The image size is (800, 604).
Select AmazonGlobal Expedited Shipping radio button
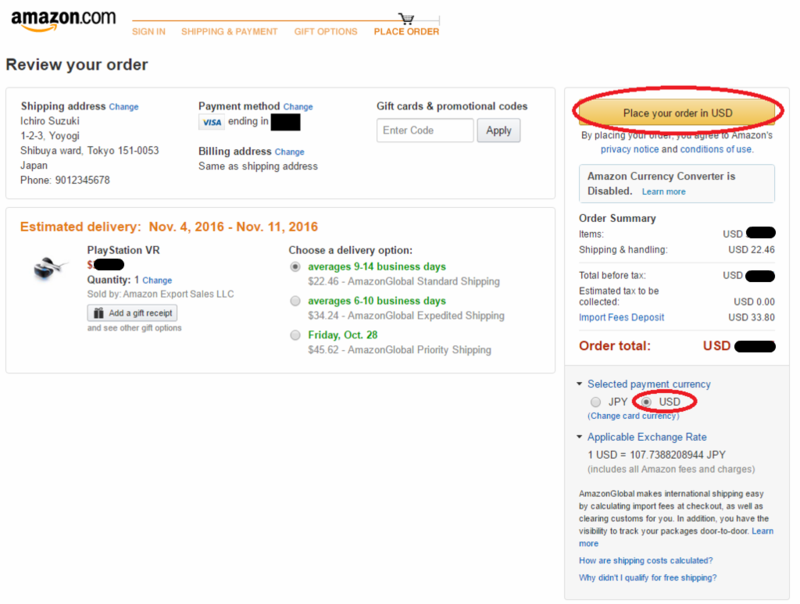click(295, 301)
